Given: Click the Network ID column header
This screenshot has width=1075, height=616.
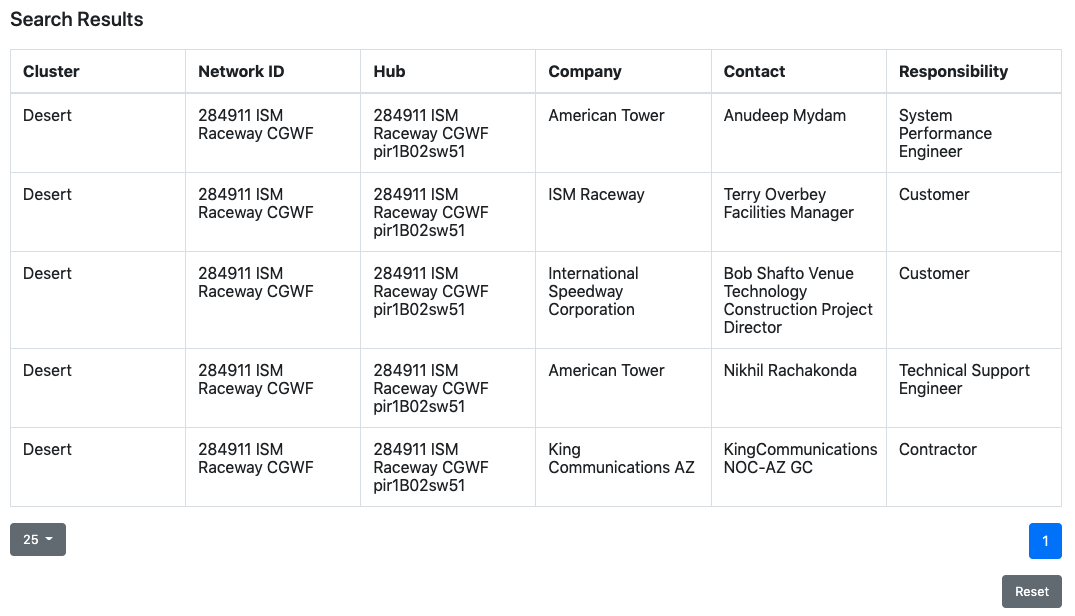Looking at the screenshot, I should [x=241, y=72].
